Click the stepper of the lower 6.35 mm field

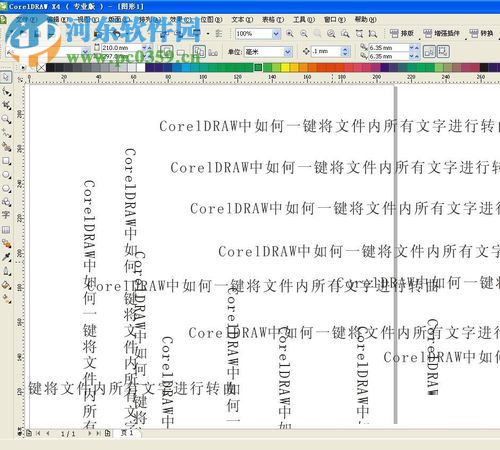tap(414, 56)
